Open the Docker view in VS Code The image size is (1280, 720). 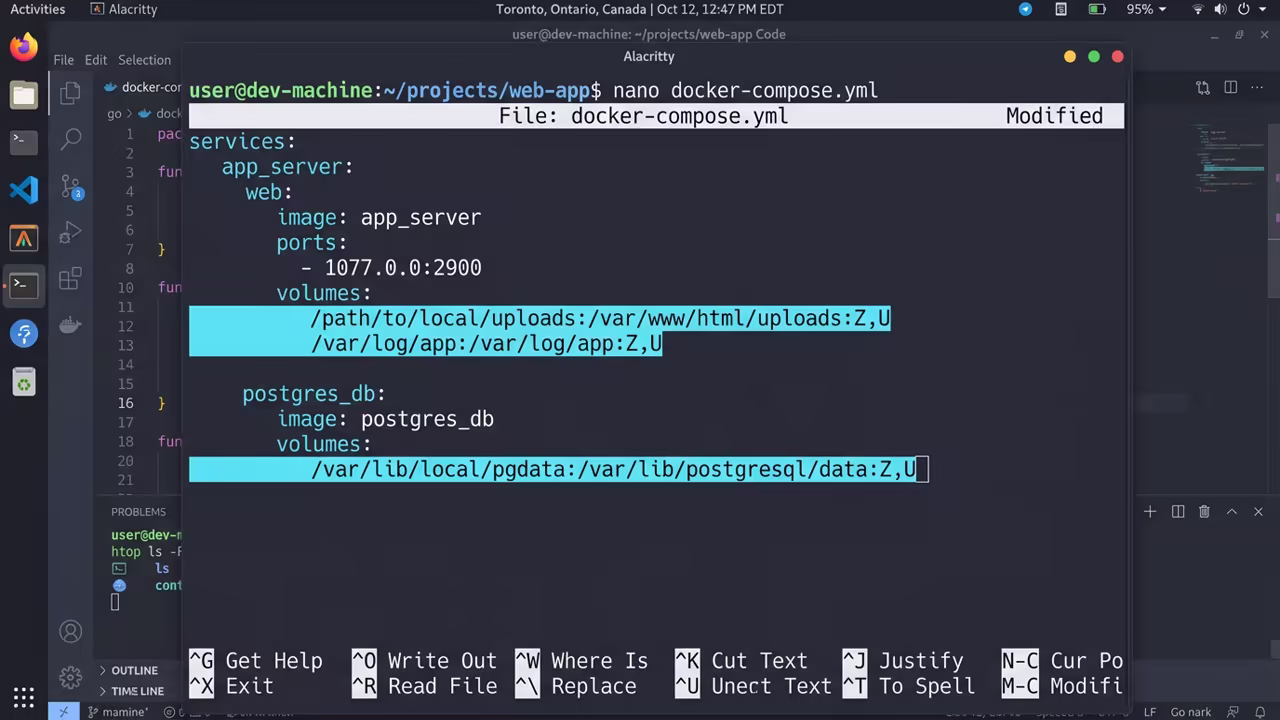tap(70, 325)
